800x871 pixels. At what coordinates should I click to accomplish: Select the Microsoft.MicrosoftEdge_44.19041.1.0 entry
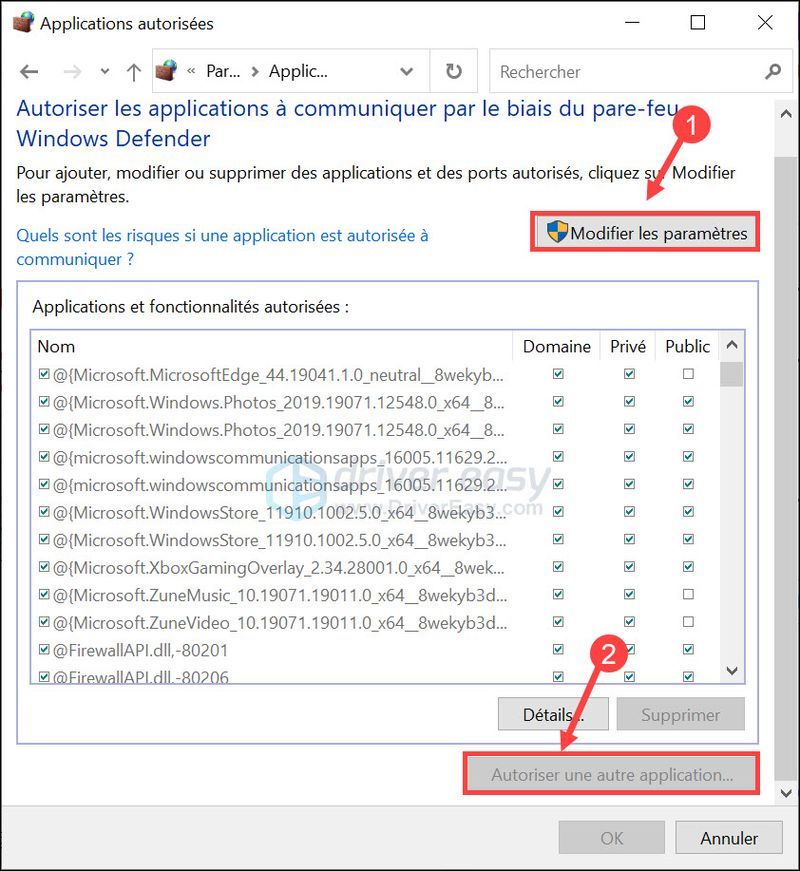coord(278,375)
